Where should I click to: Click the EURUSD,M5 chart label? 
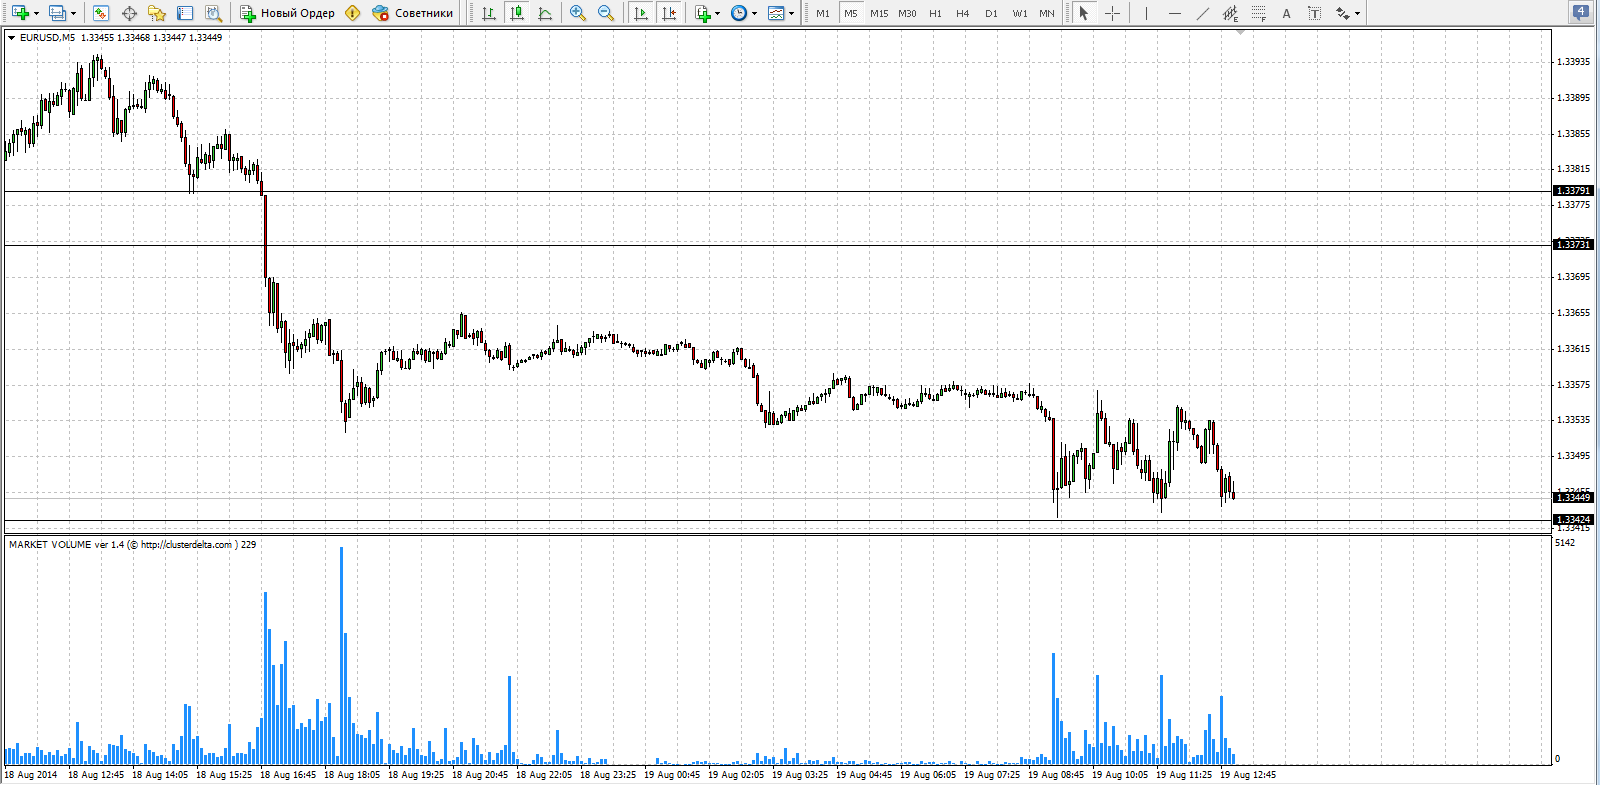[47, 37]
